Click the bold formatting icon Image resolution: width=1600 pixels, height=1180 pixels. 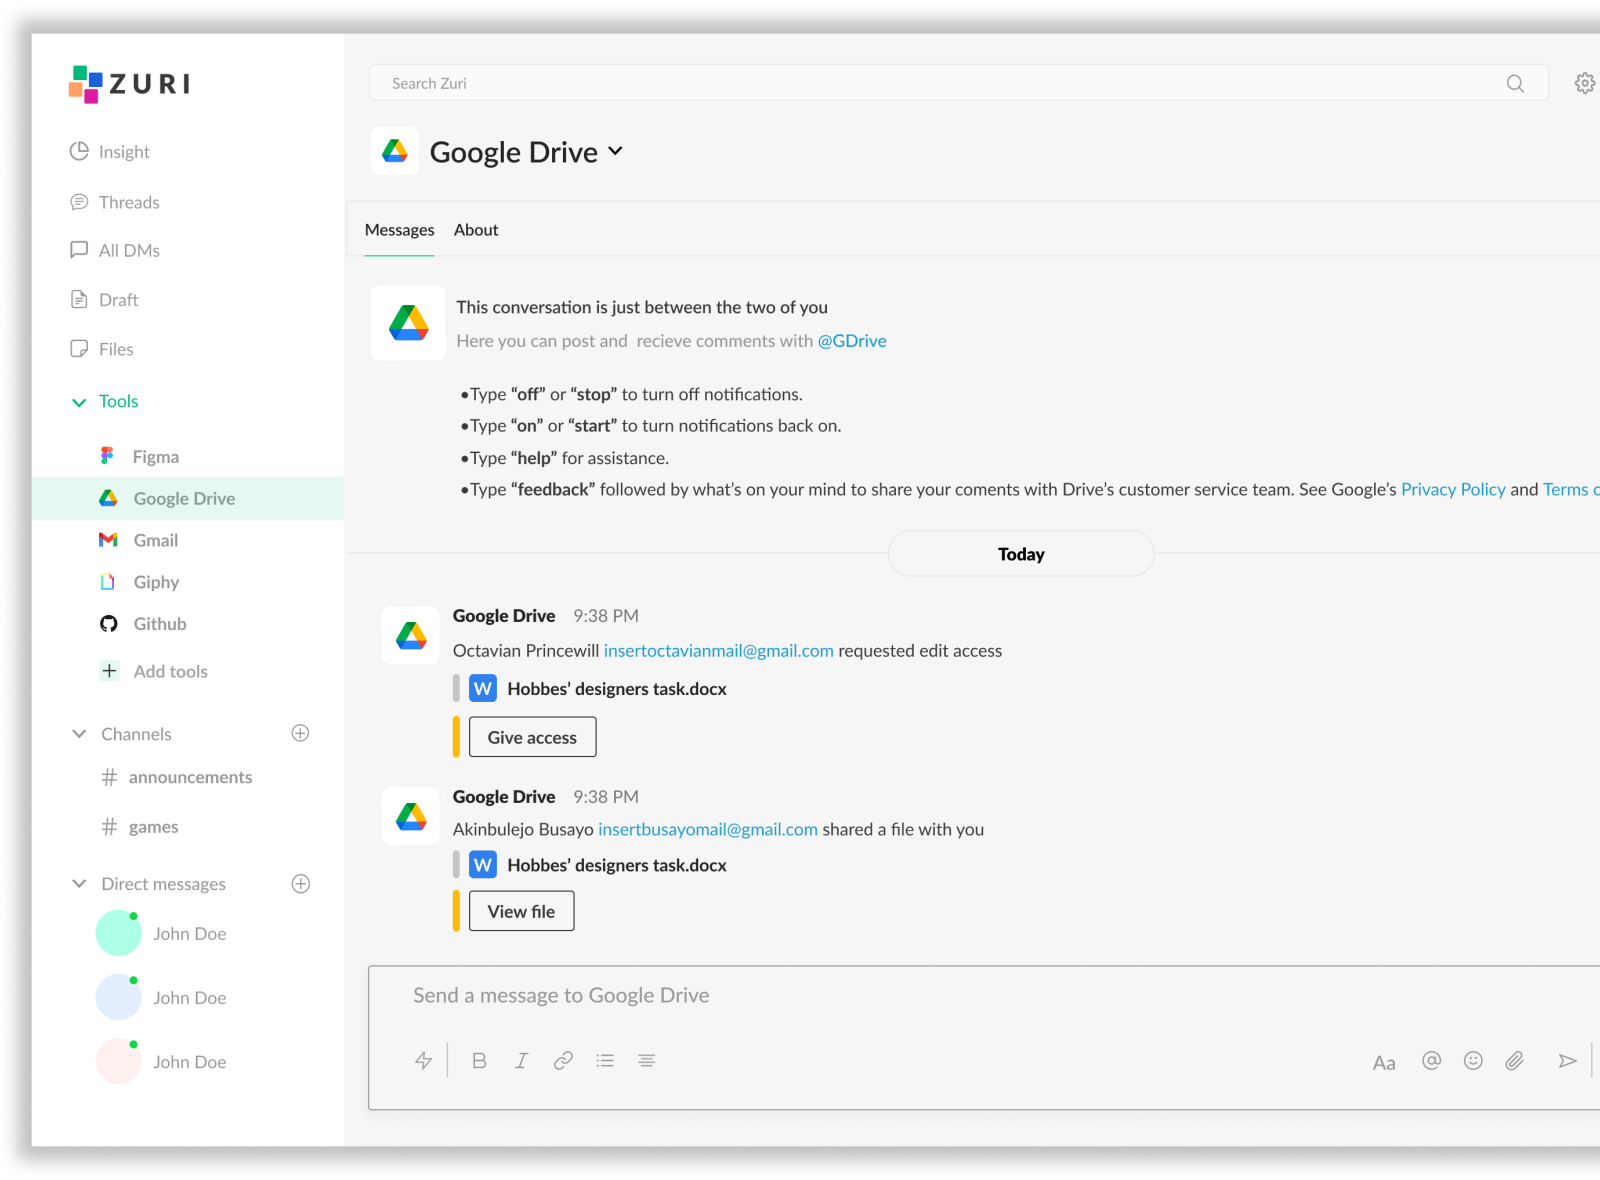[x=479, y=1061]
